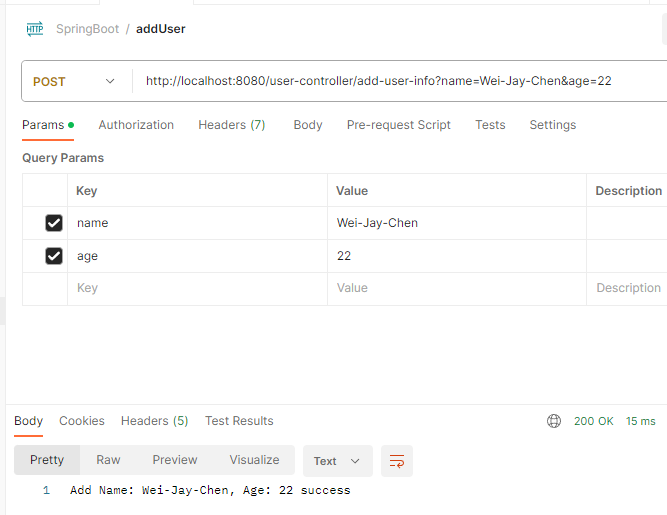The height and width of the screenshot is (515, 667).
Task: Click the request URL input field
Action: coord(400,81)
